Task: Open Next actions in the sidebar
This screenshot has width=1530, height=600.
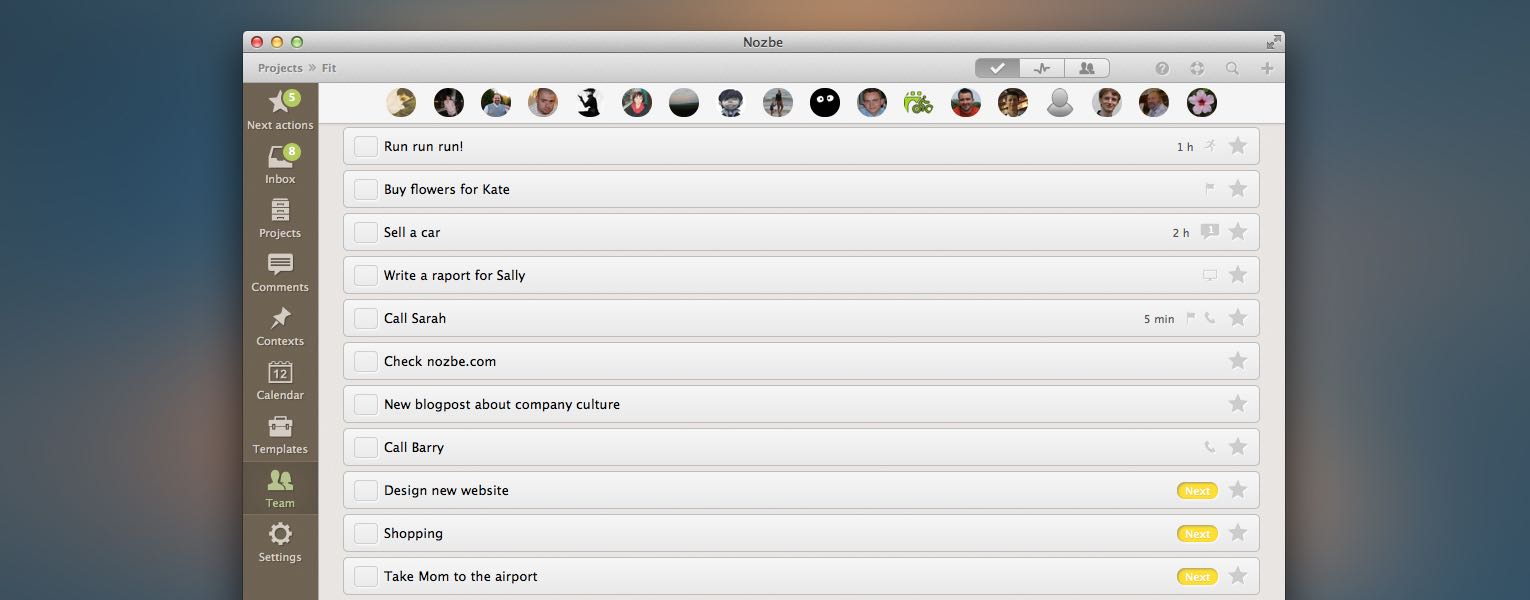Action: (280, 110)
